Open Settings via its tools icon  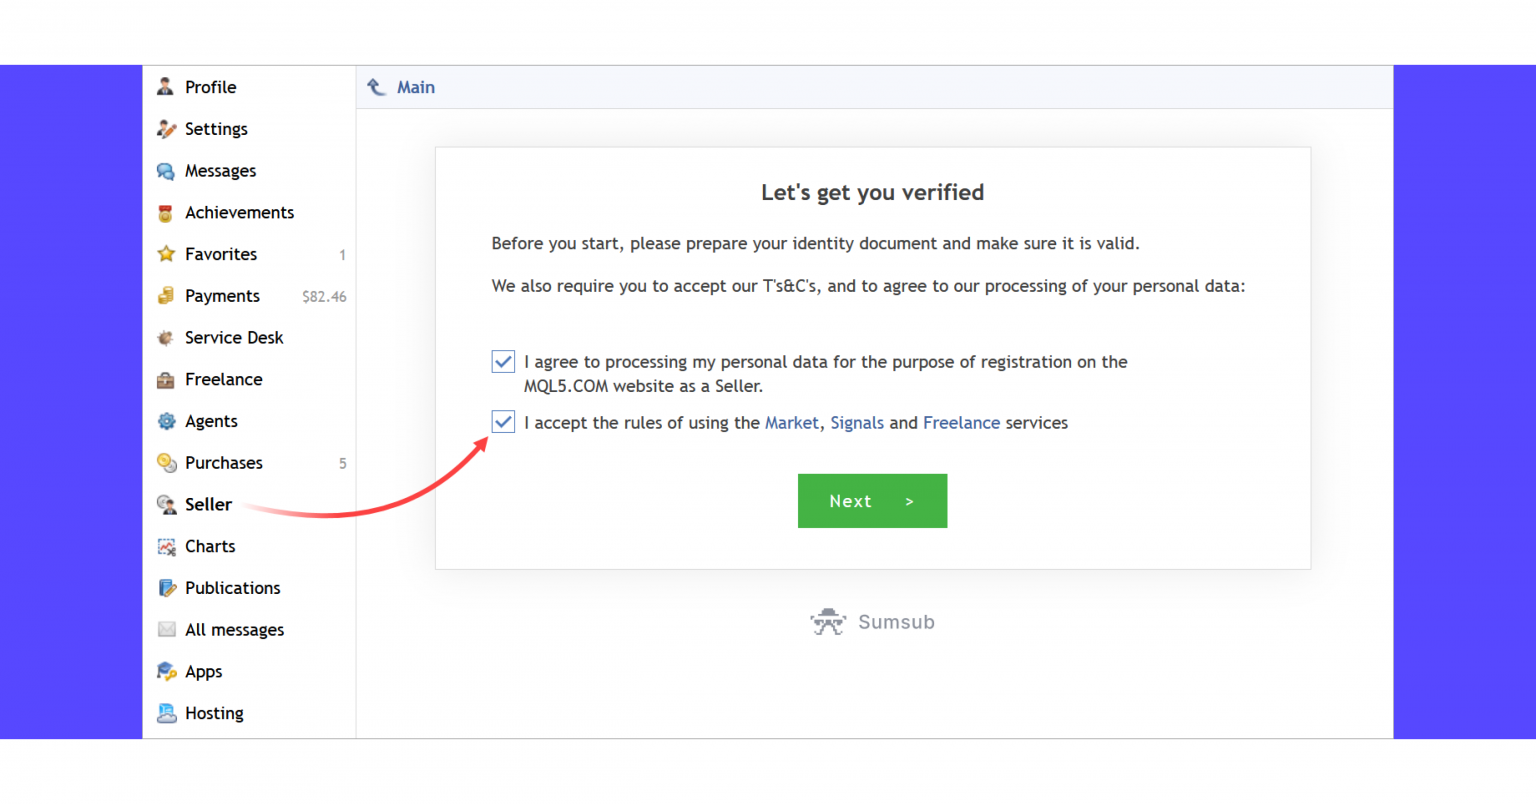[x=166, y=129]
